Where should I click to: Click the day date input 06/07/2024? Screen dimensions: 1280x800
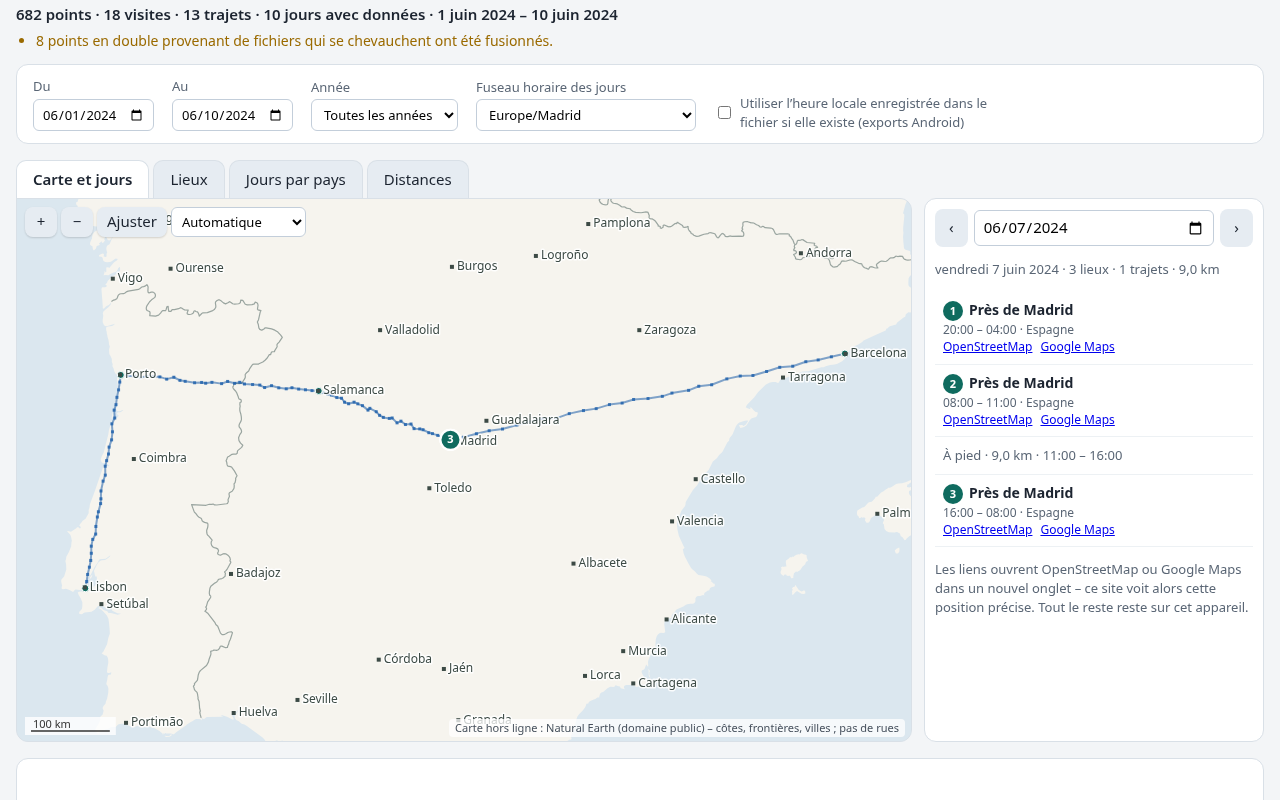point(1094,228)
